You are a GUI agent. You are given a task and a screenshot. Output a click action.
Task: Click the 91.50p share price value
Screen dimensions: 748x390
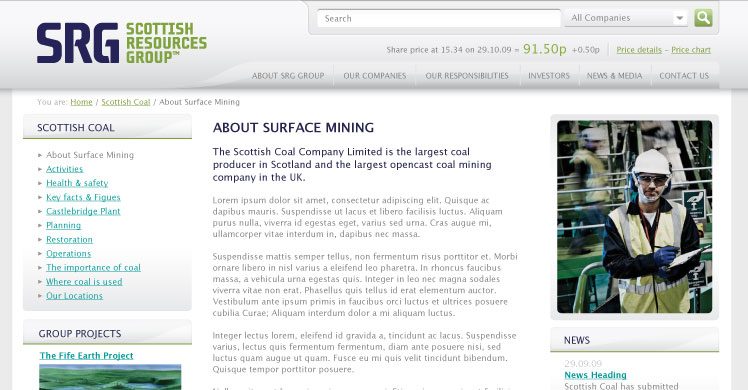tap(544, 49)
